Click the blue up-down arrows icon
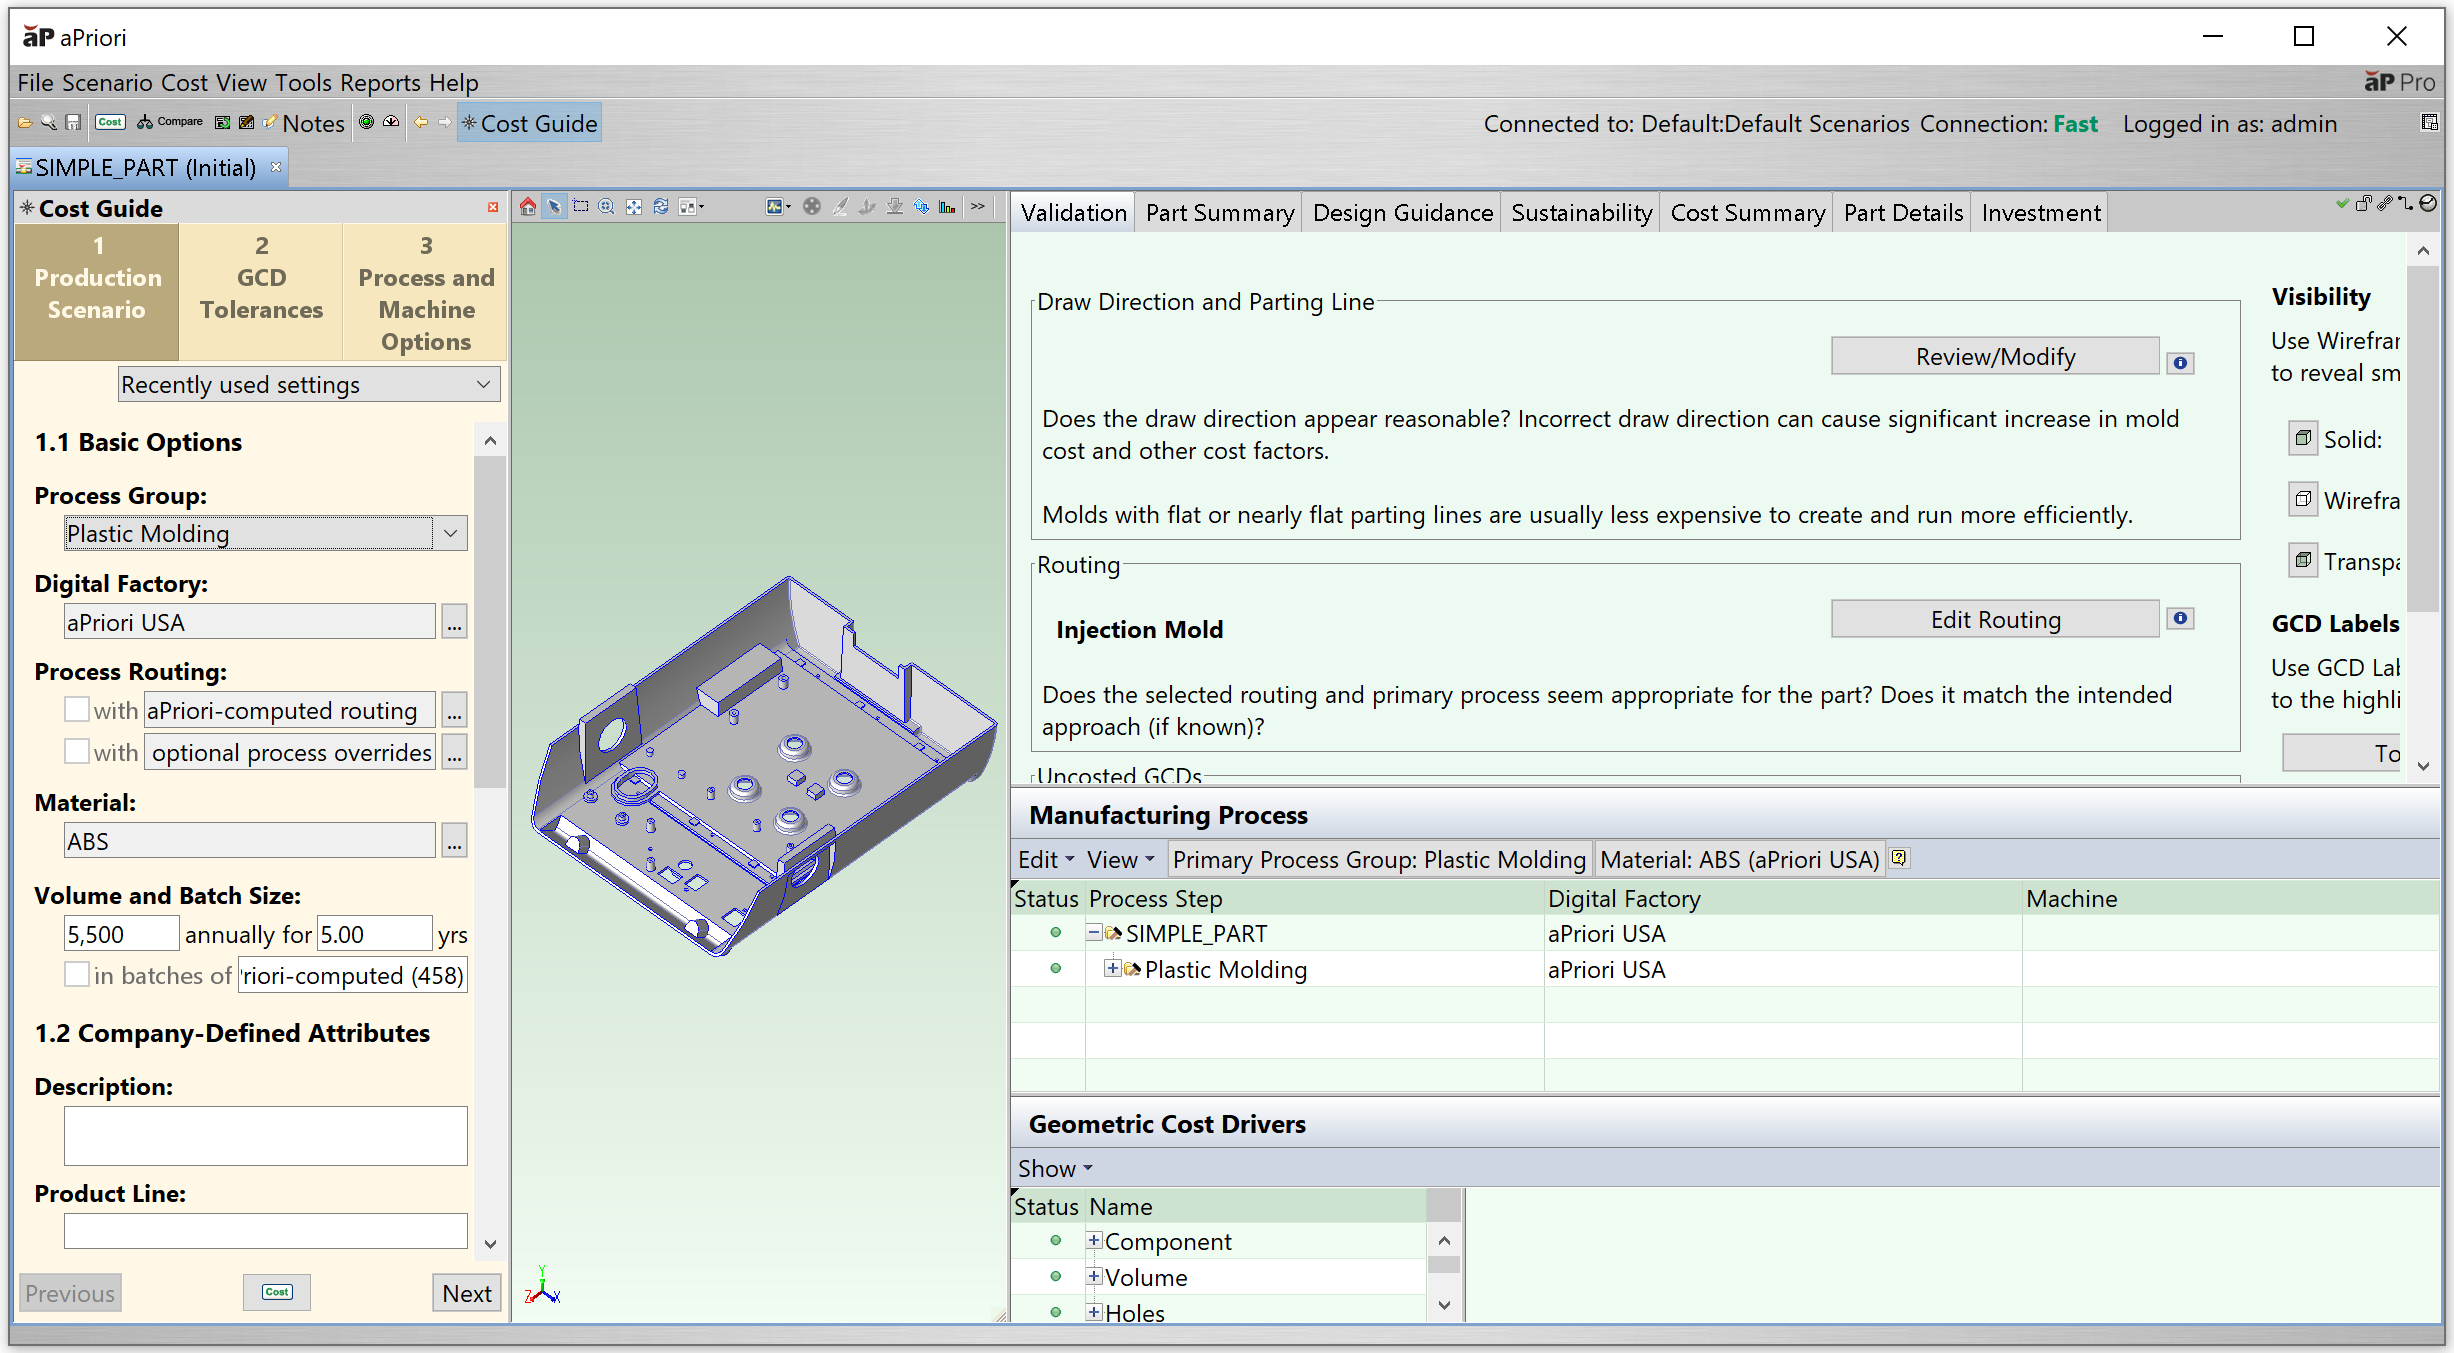The width and height of the screenshot is (2454, 1353). coord(921,207)
